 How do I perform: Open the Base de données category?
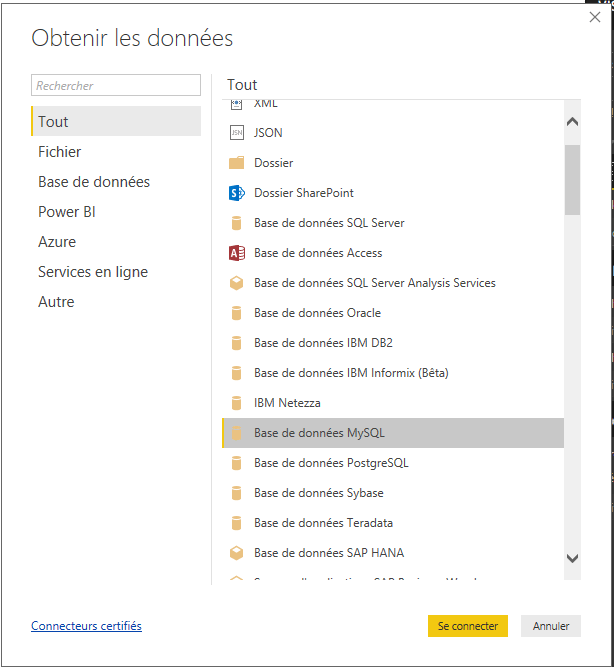click(x=116, y=182)
